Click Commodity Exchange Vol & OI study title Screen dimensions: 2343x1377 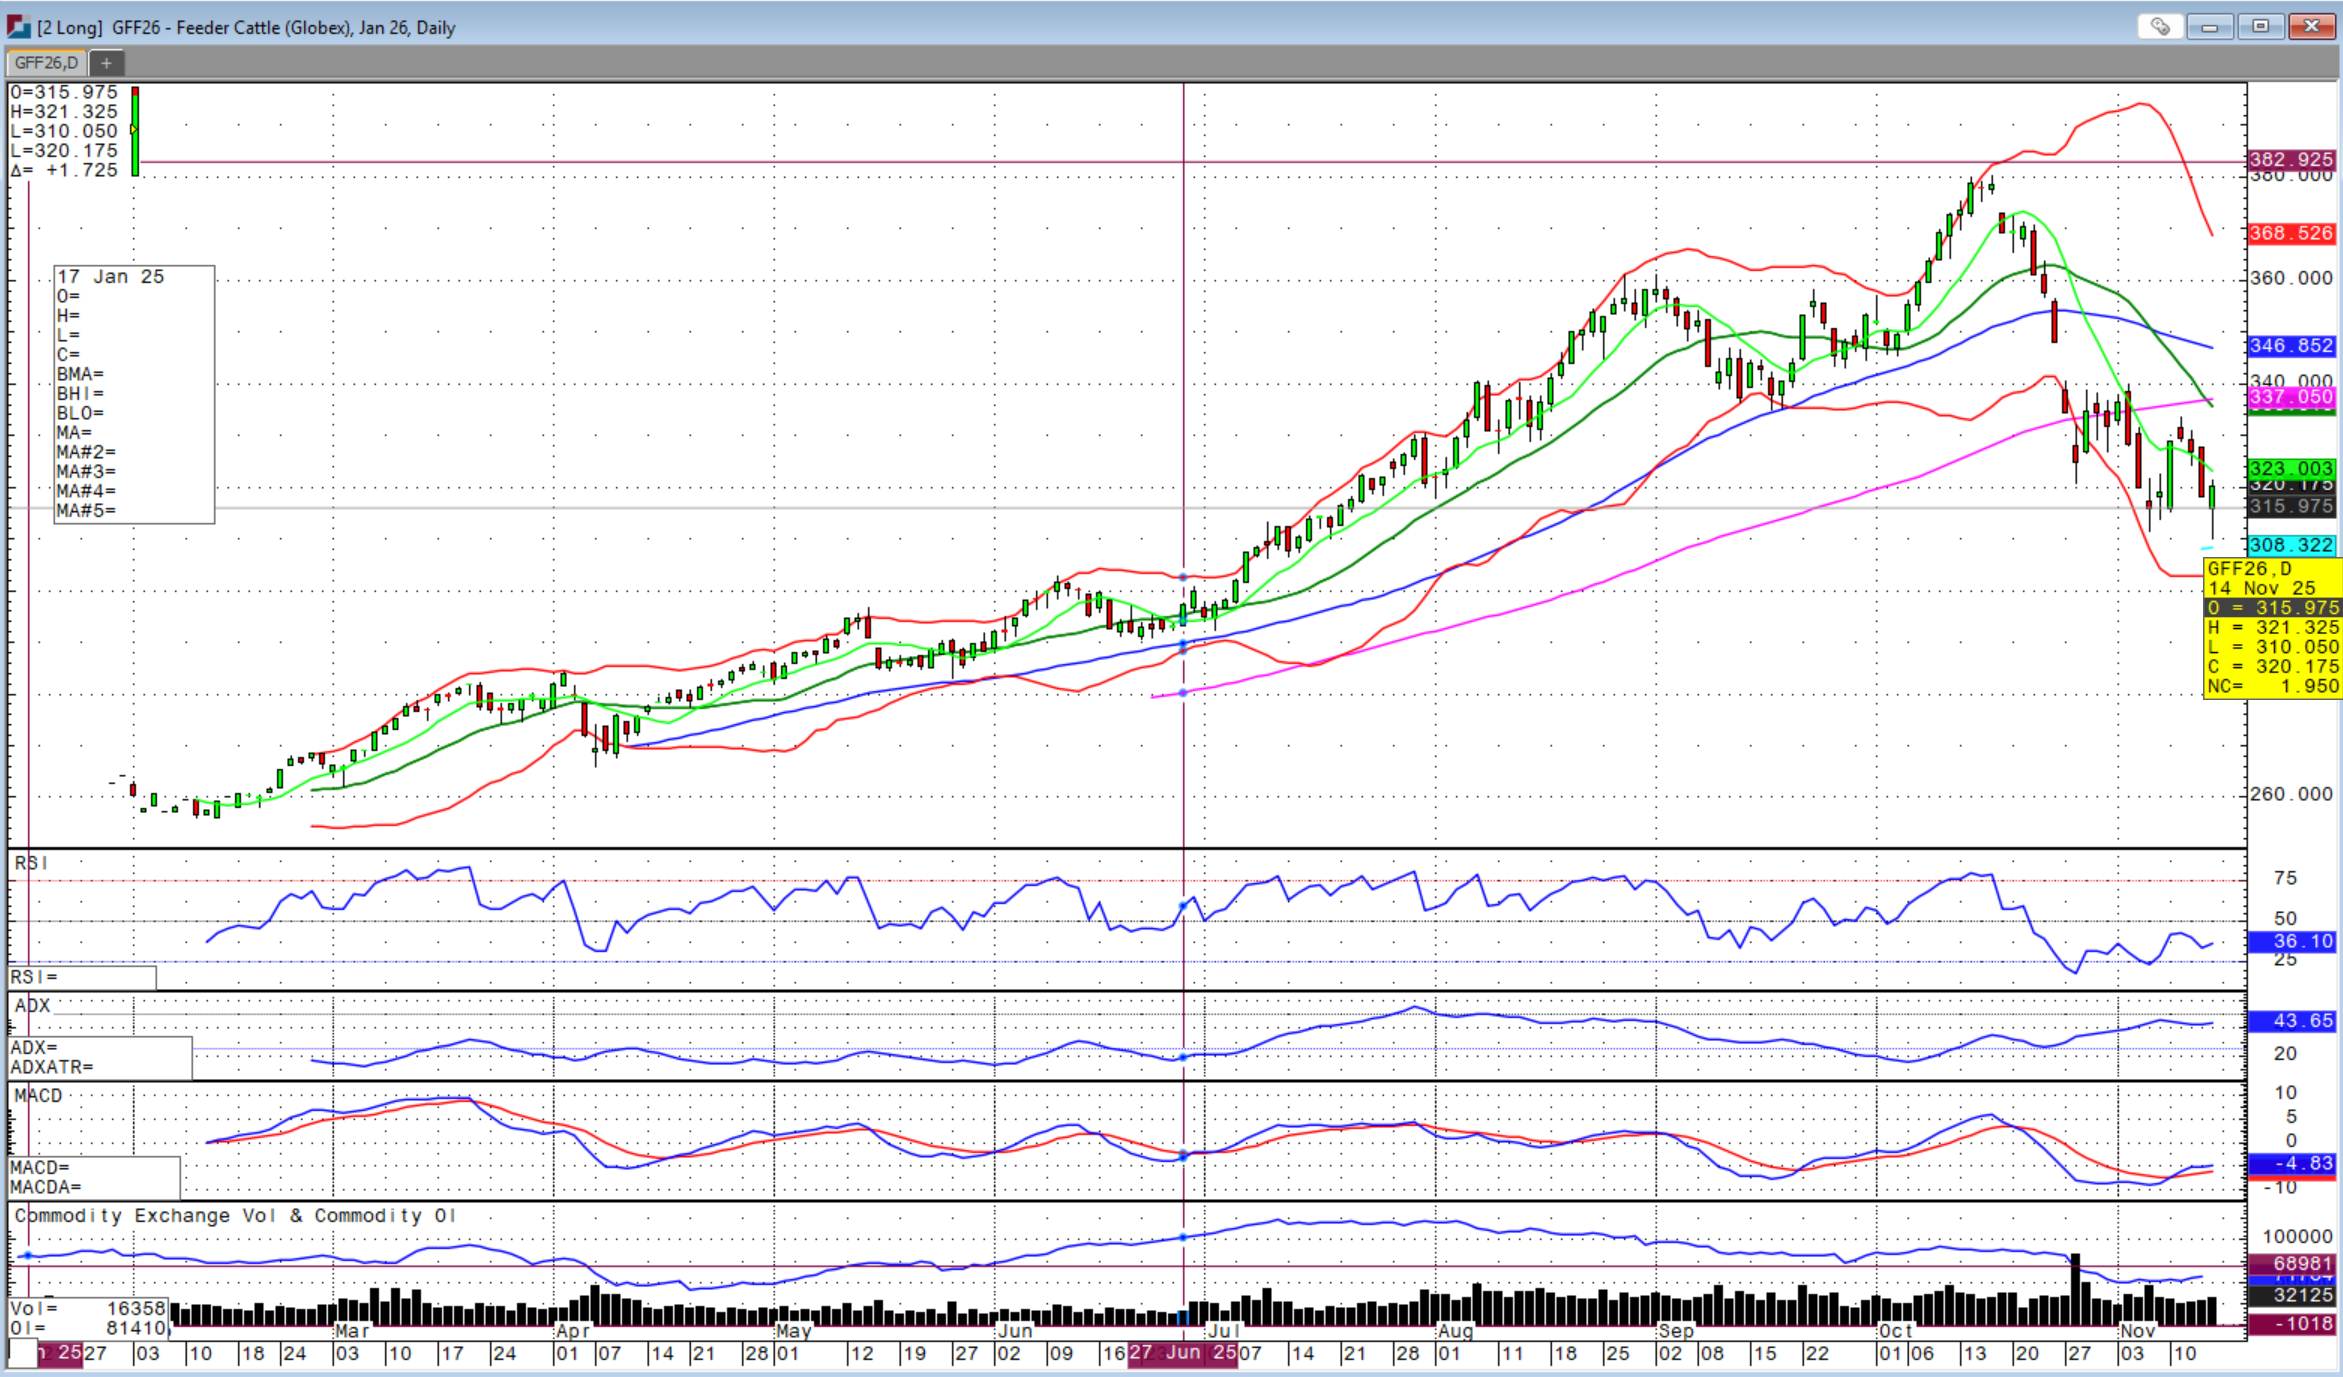235,1216
